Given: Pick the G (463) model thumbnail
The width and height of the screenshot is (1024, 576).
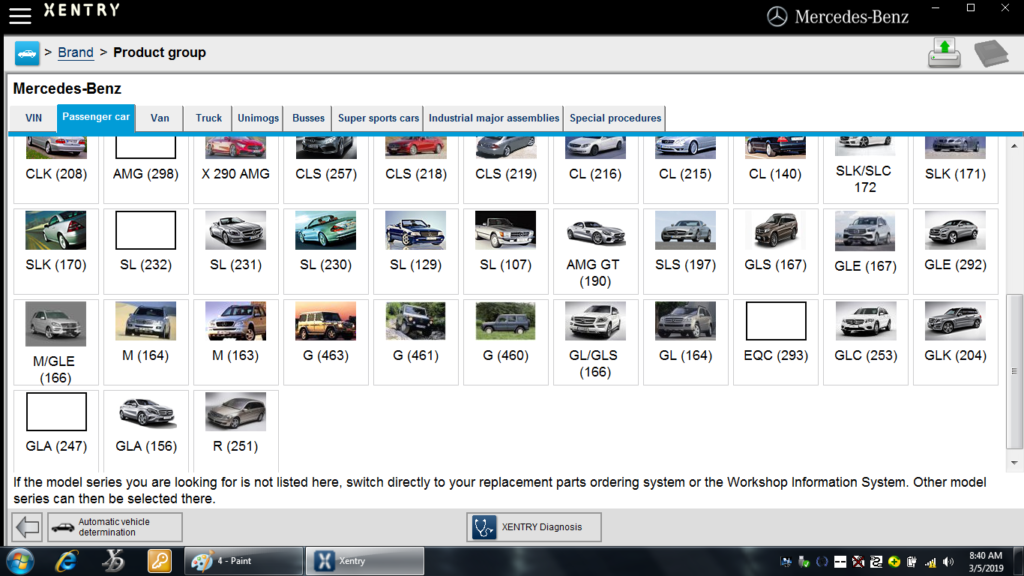Looking at the screenshot, I should pyautogui.click(x=325, y=321).
